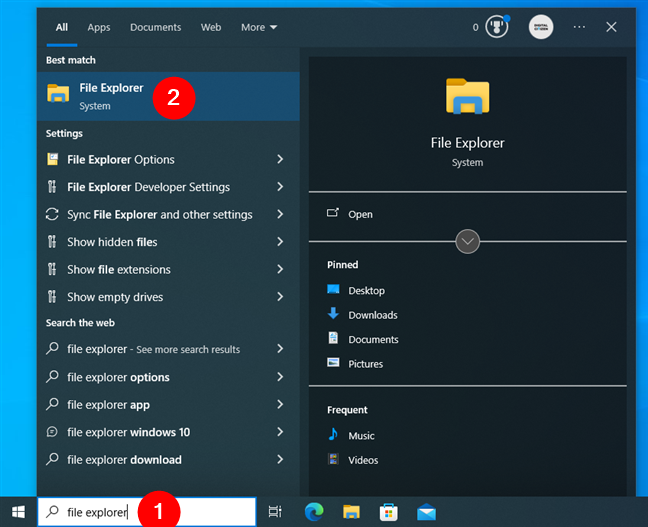Open Videos frequent location text
648x527 pixels.
tap(363, 460)
